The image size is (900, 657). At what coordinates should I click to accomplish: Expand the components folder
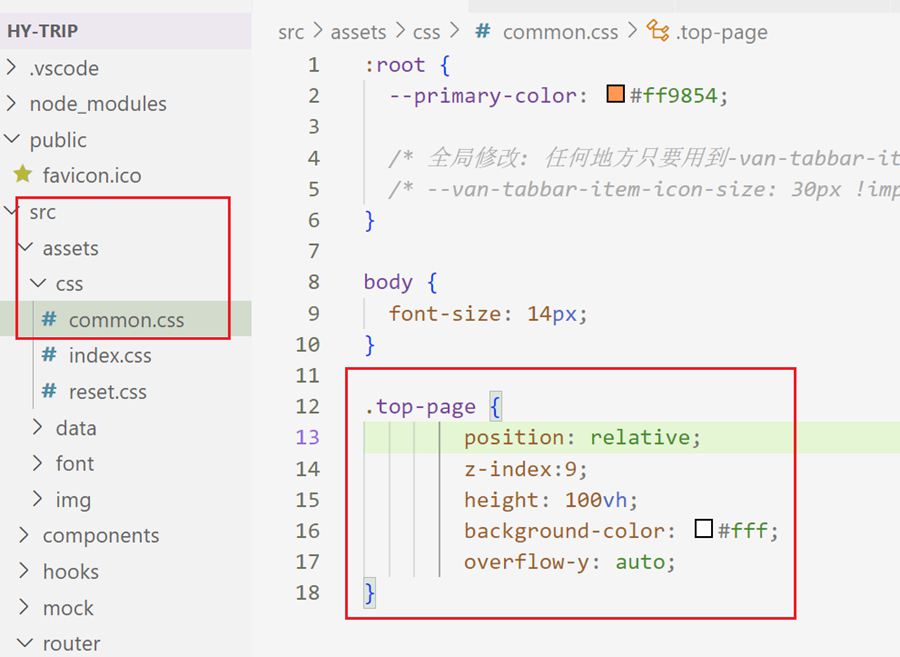[x=25, y=536]
